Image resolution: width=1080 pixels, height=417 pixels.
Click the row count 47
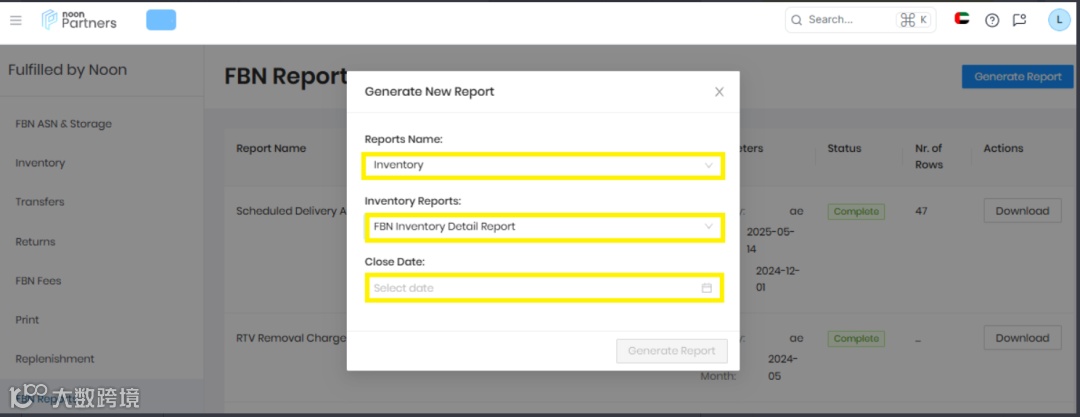(921, 211)
